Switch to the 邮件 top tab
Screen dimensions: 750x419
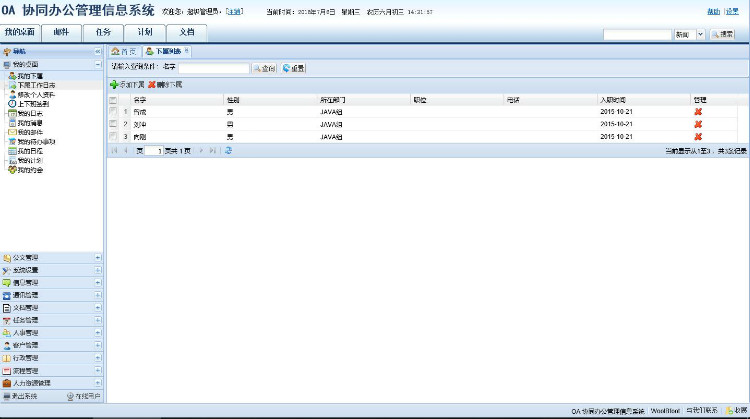[x=62, y=32]
